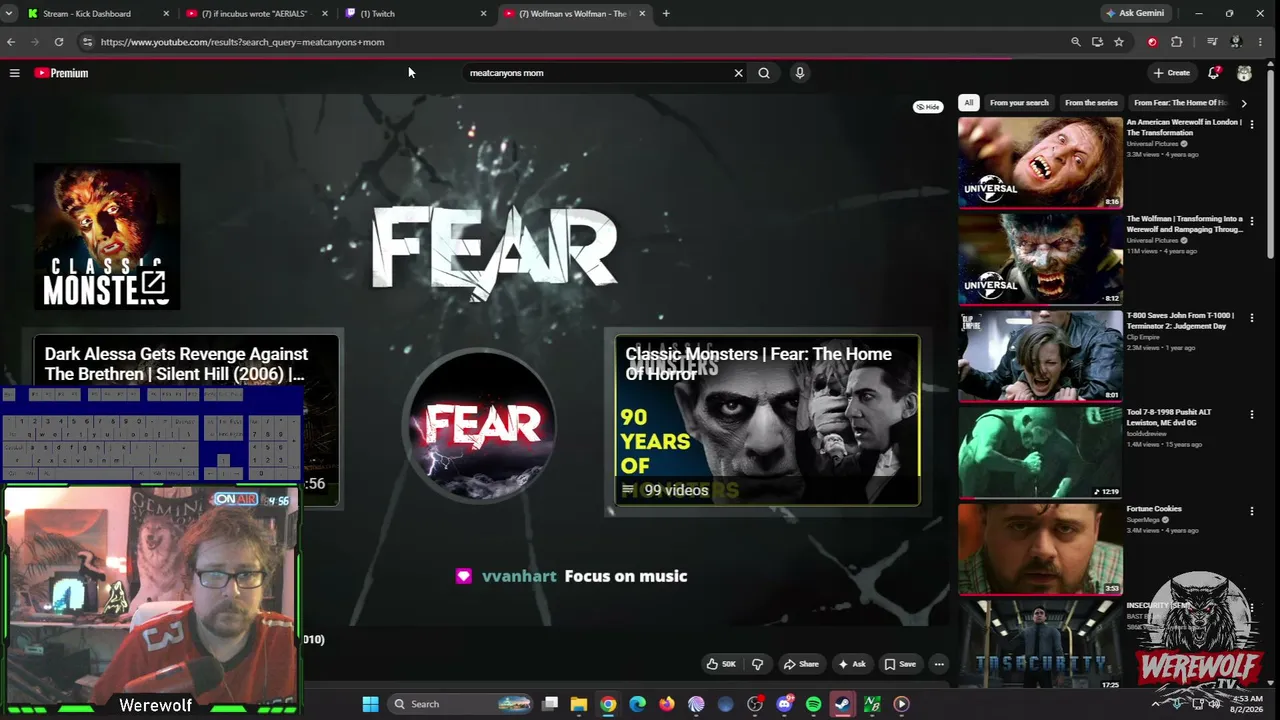Open the Classic Monsters playlist card, 99 videos
1280x720 pixels.
767,420
